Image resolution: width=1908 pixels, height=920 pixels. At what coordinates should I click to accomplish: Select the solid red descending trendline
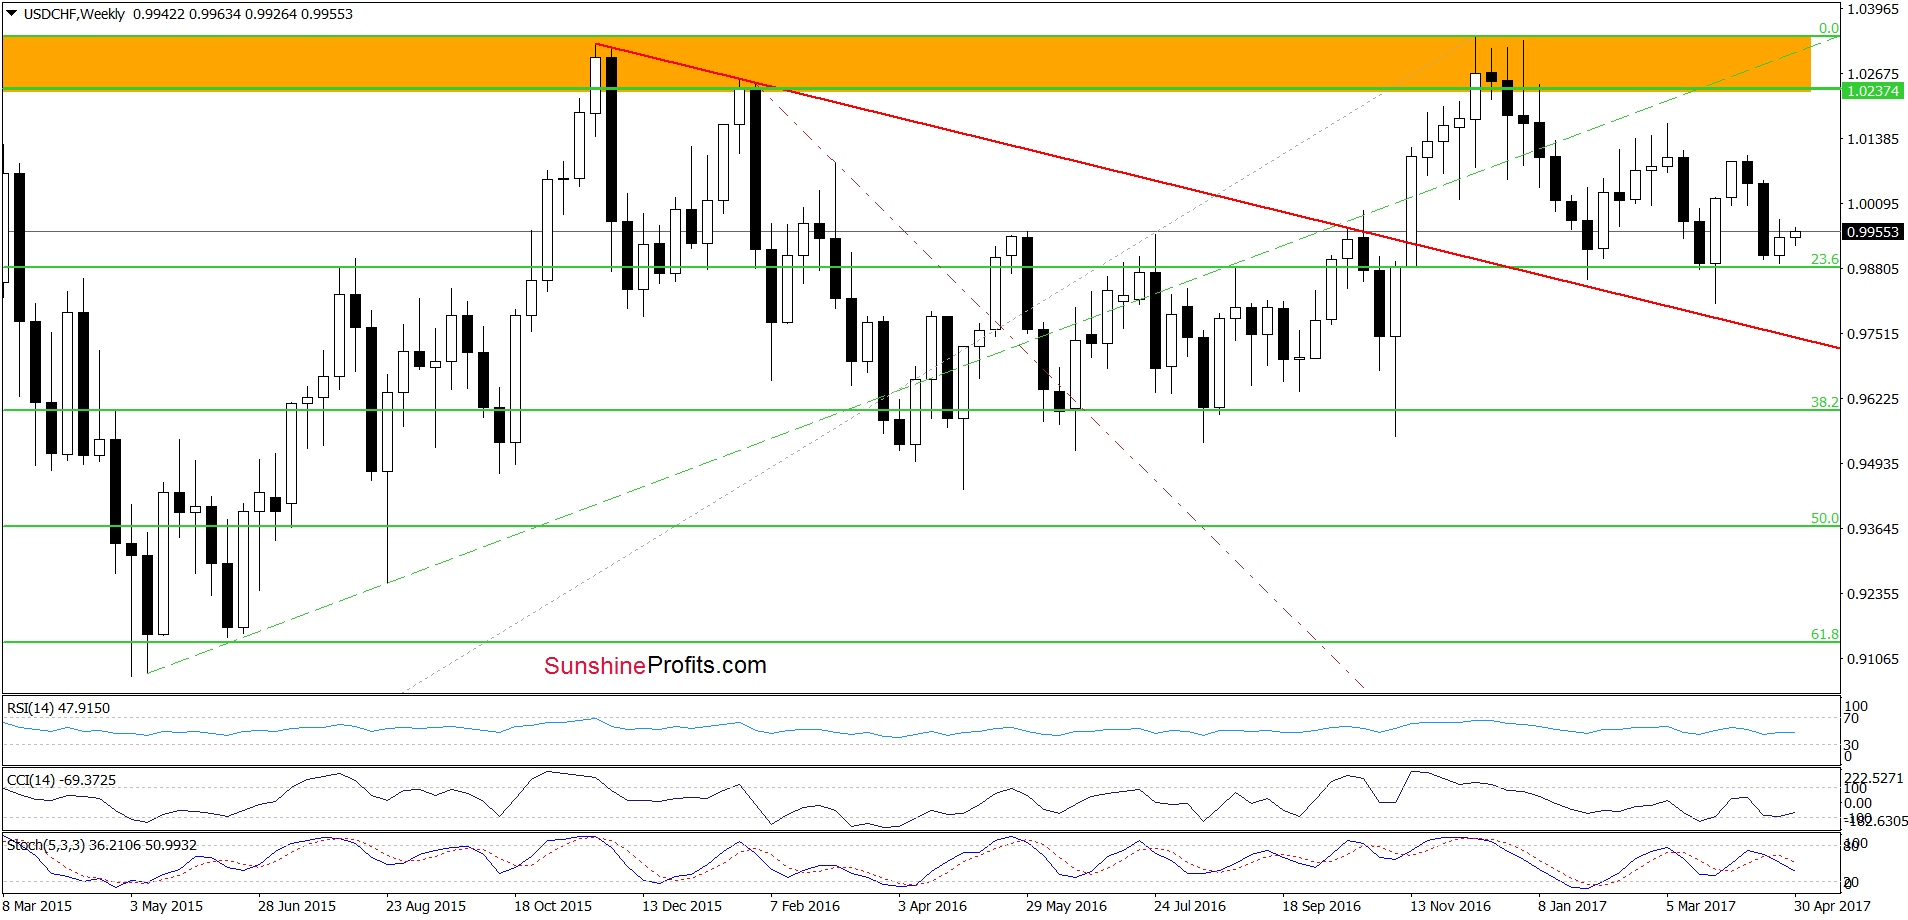tap(1217, 196)
